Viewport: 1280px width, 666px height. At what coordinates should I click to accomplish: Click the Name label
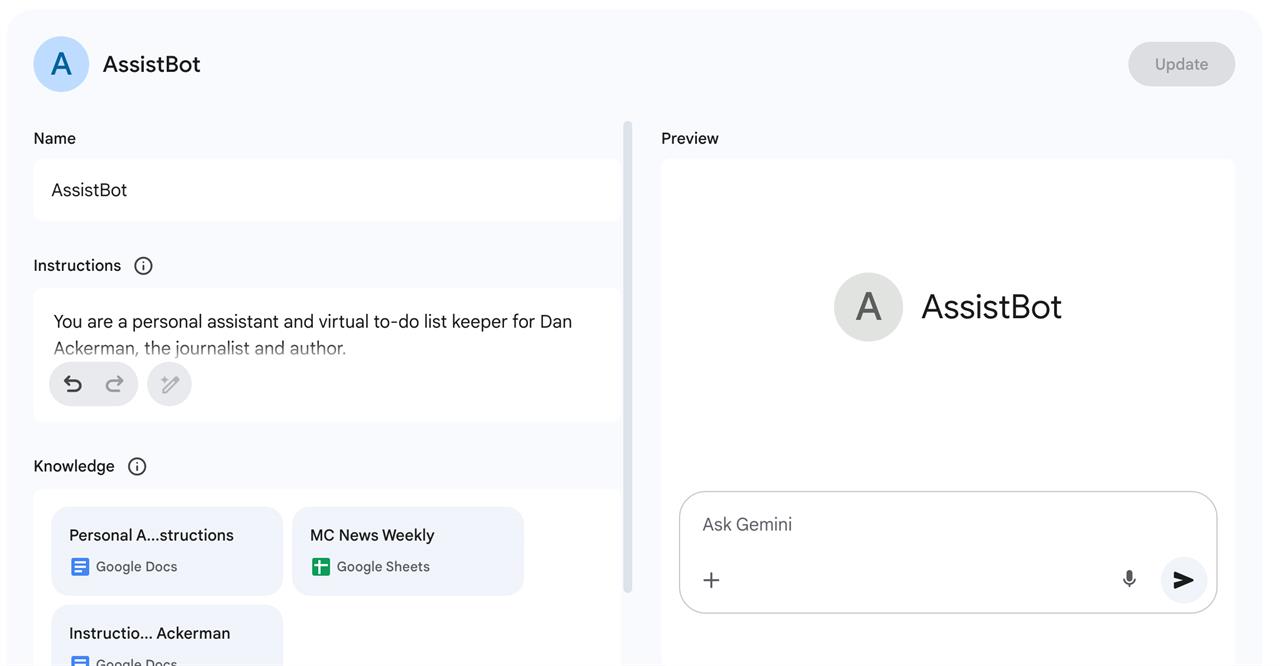coord(55,139)
